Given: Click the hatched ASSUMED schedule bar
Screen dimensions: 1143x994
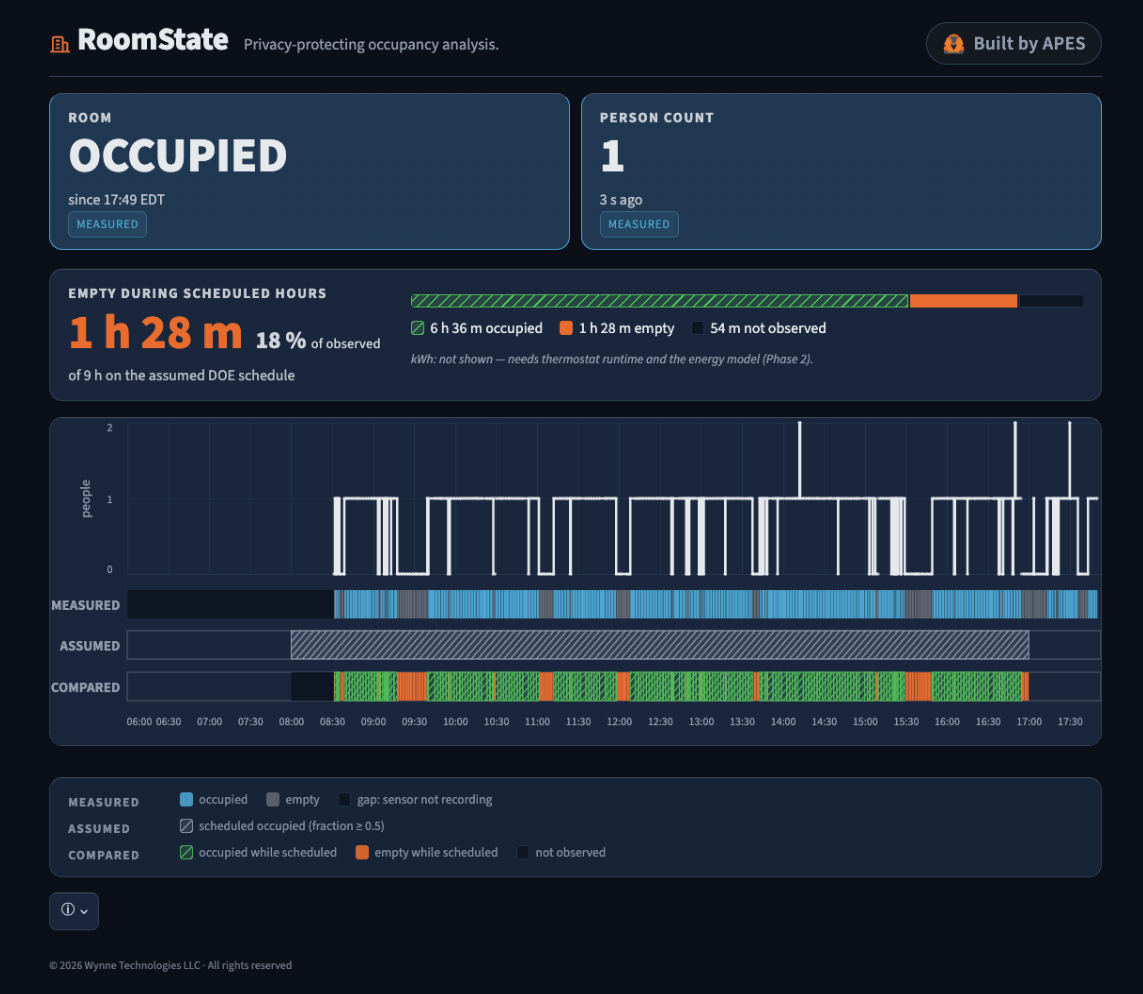Looking at the screenshot, I should 660,645.
